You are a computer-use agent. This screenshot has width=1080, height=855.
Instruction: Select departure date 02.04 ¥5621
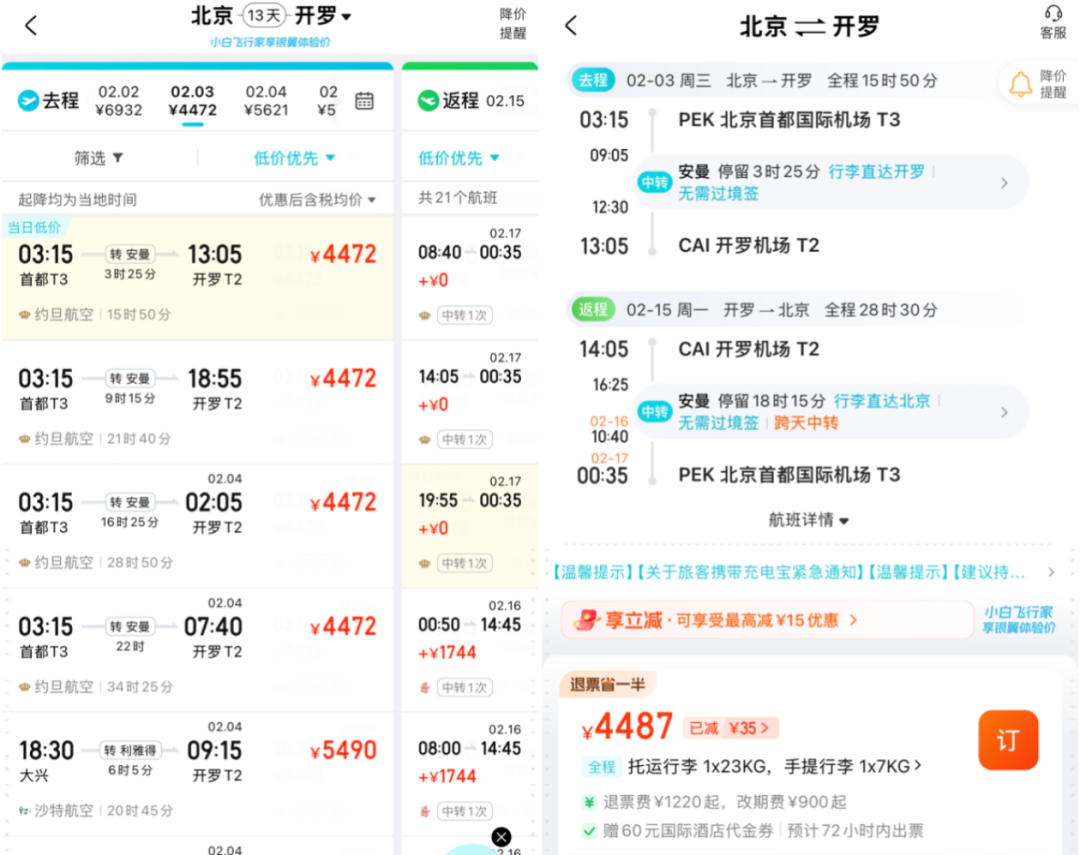click(266, 101)
